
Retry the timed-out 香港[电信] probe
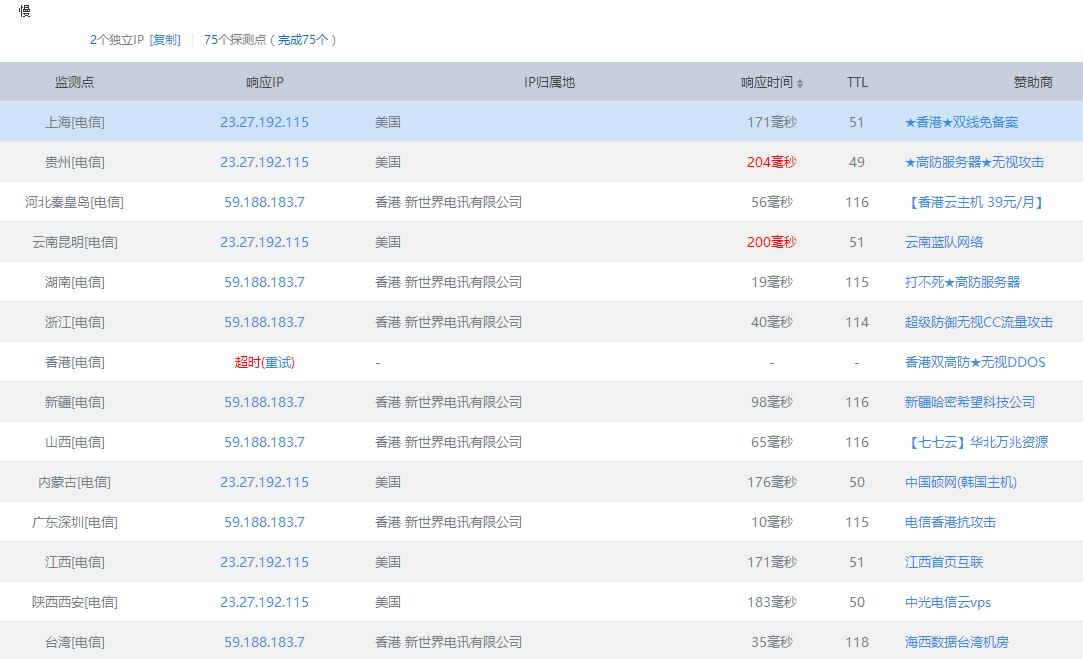pos(279,362)
